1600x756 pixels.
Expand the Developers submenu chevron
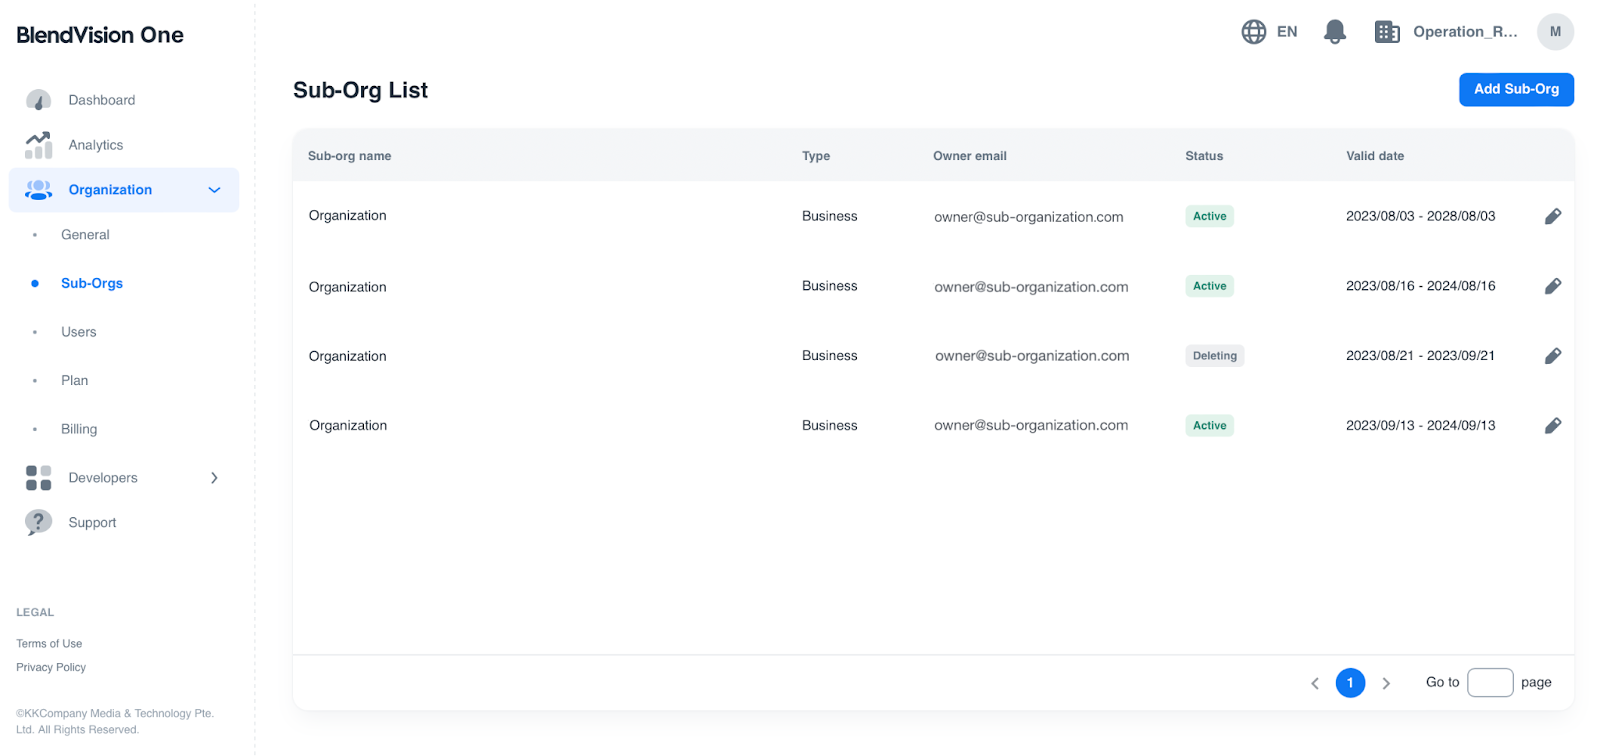(214, 478)
